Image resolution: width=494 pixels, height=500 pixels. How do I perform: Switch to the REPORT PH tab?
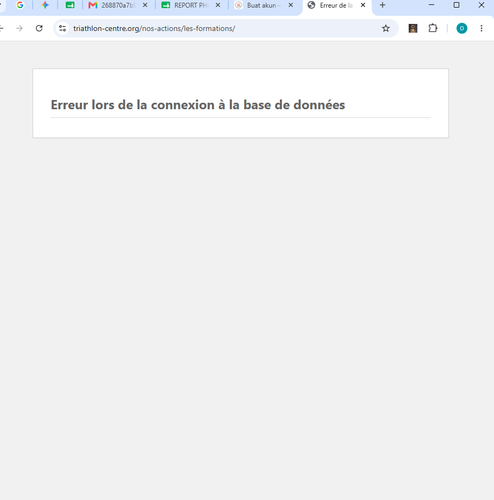(191, 5)
